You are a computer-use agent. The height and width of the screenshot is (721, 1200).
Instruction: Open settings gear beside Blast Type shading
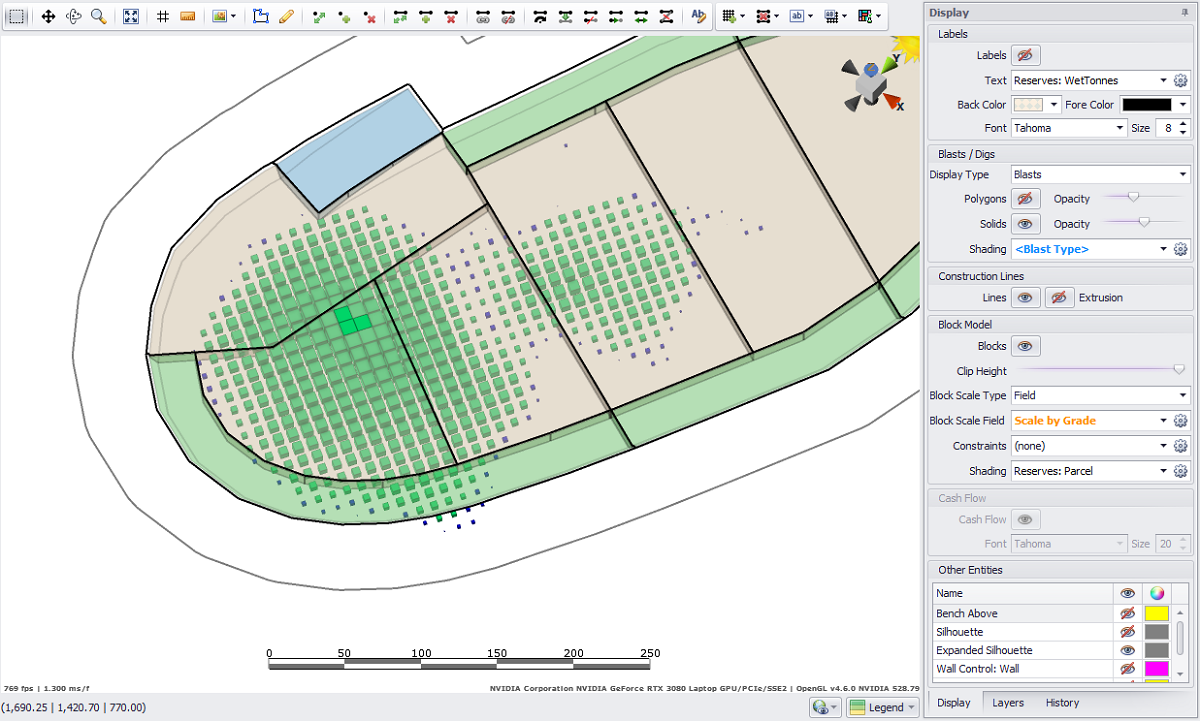tap(1180, 249)
